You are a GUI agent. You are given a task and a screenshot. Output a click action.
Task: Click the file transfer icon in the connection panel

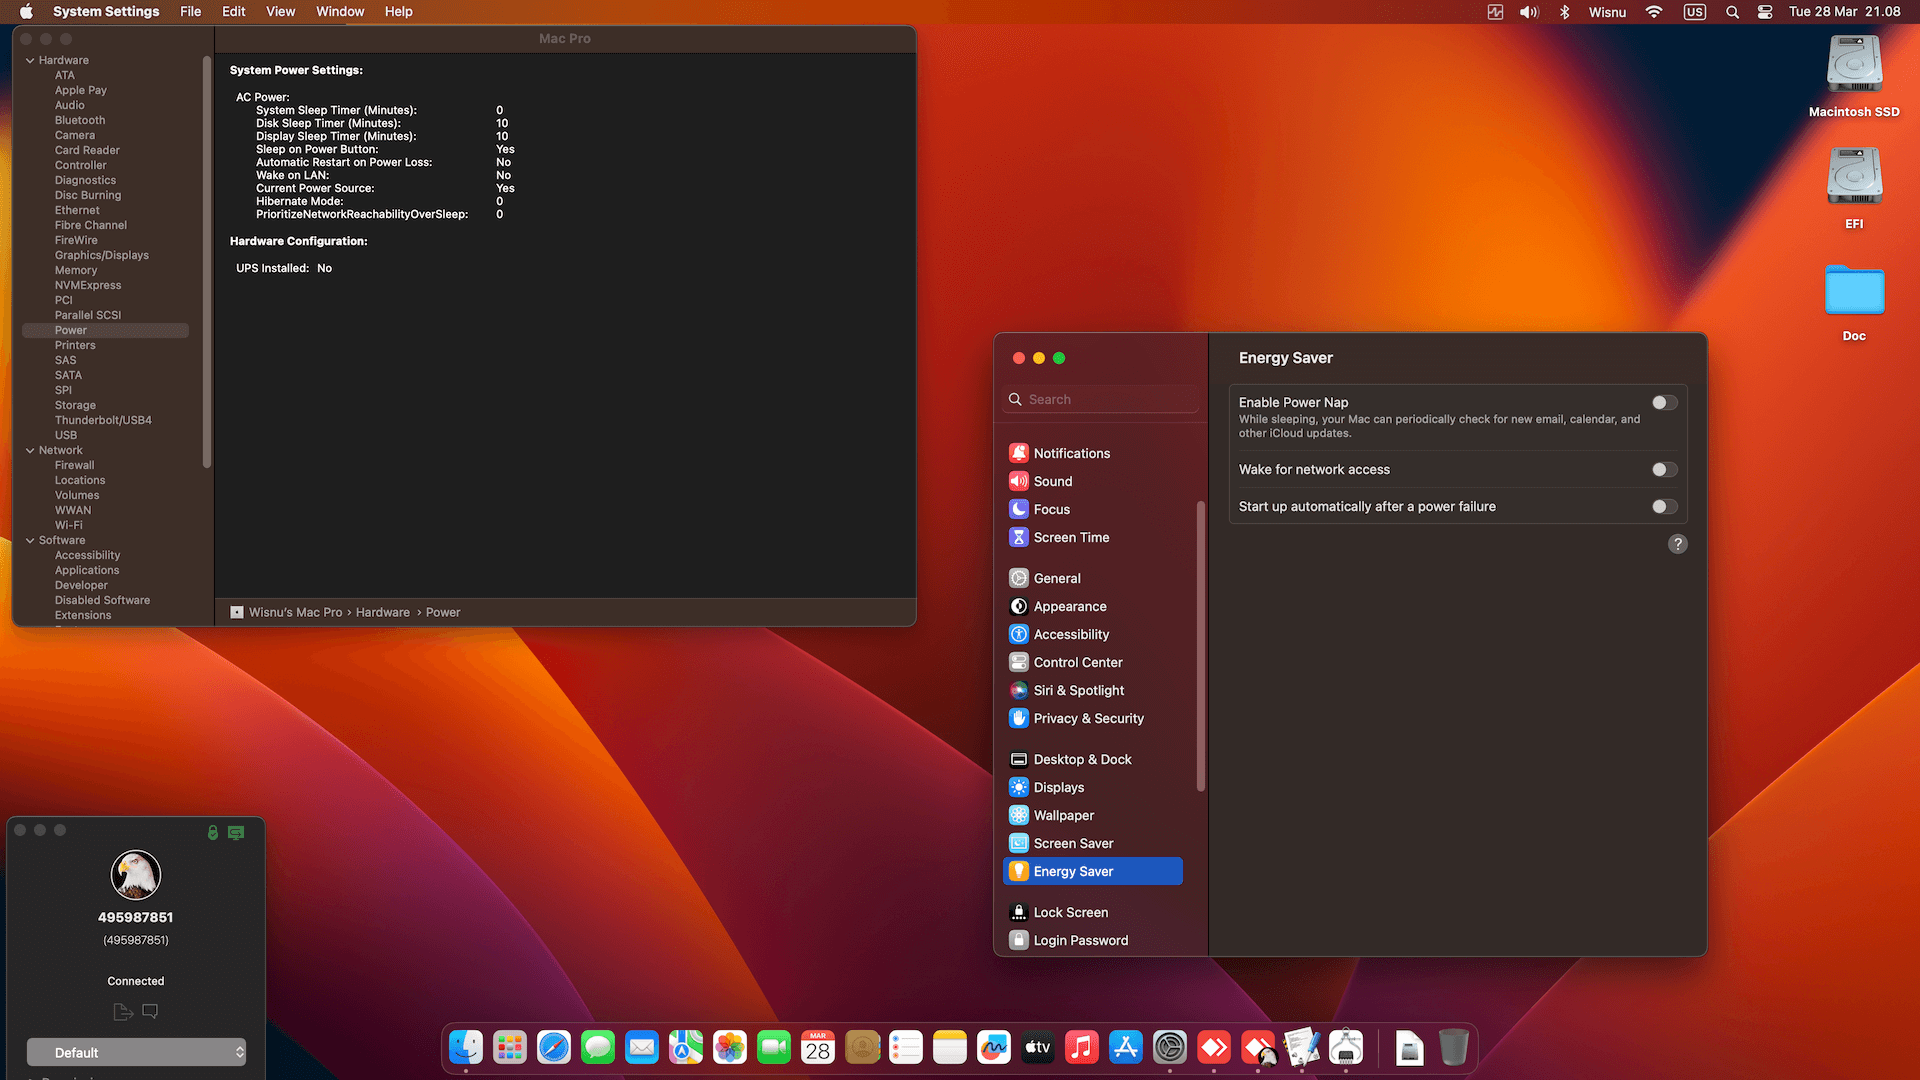point(123,1011)
